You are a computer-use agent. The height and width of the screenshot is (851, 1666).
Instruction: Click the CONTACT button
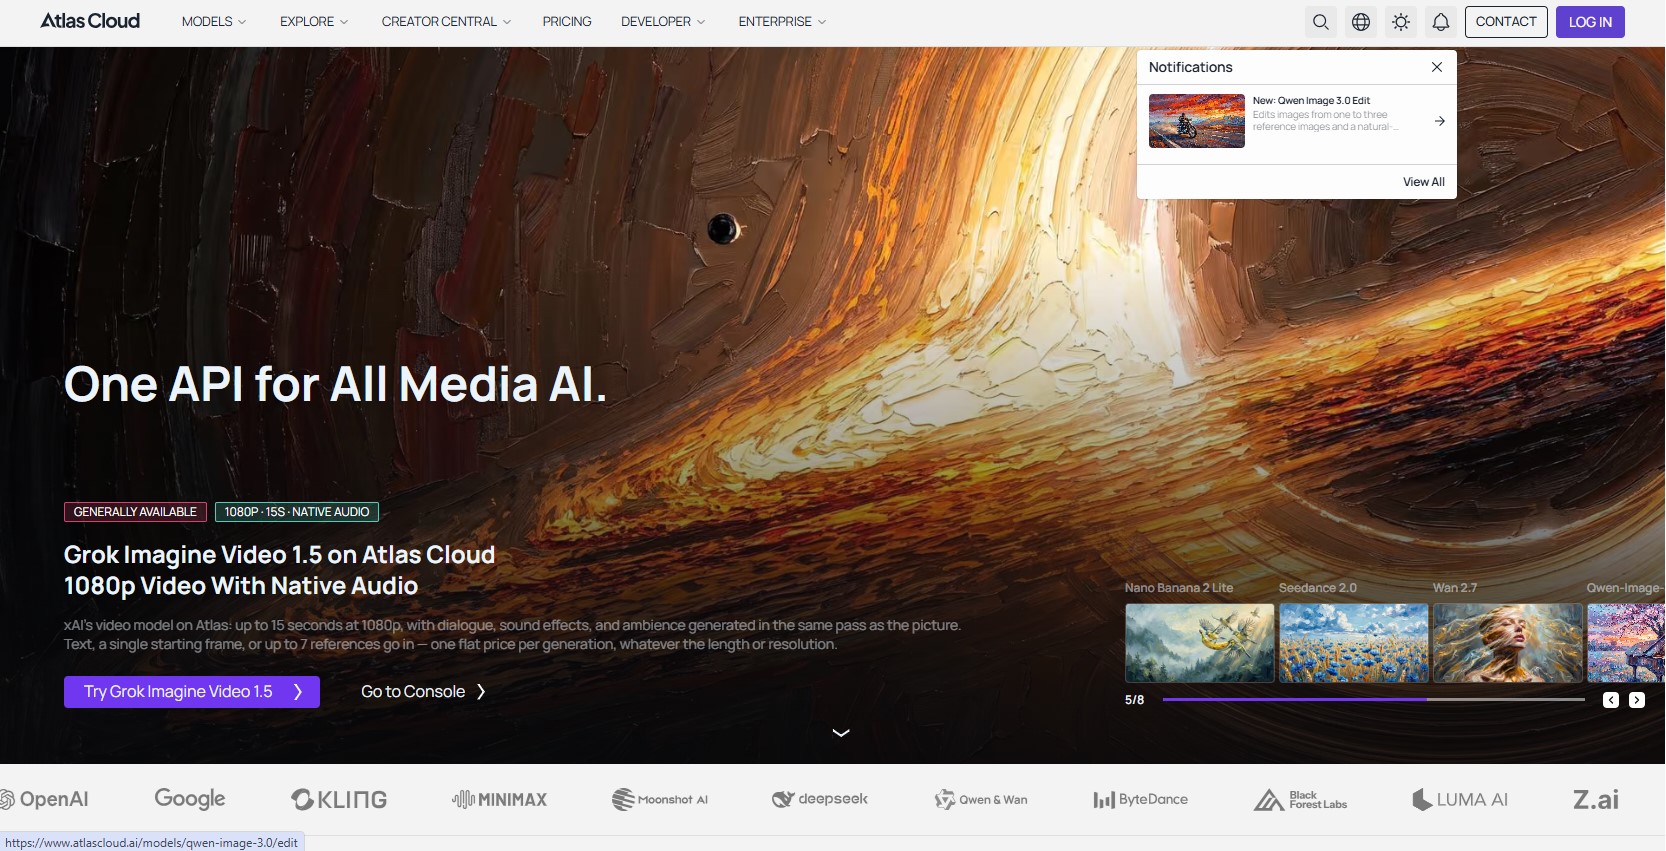1506,22
